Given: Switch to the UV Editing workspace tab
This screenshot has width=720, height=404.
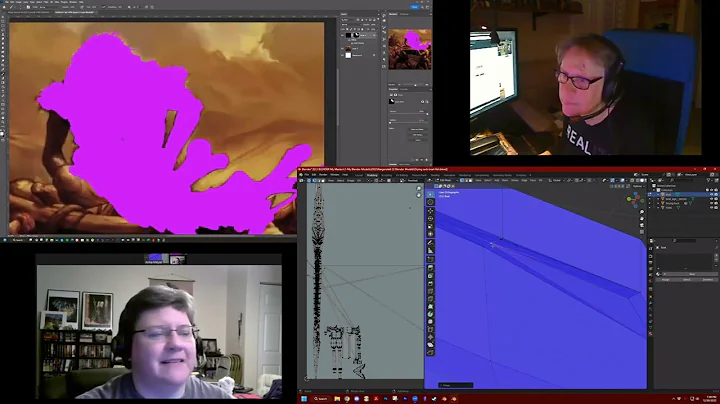Looking at the screenshot, I should pos(402,175).
